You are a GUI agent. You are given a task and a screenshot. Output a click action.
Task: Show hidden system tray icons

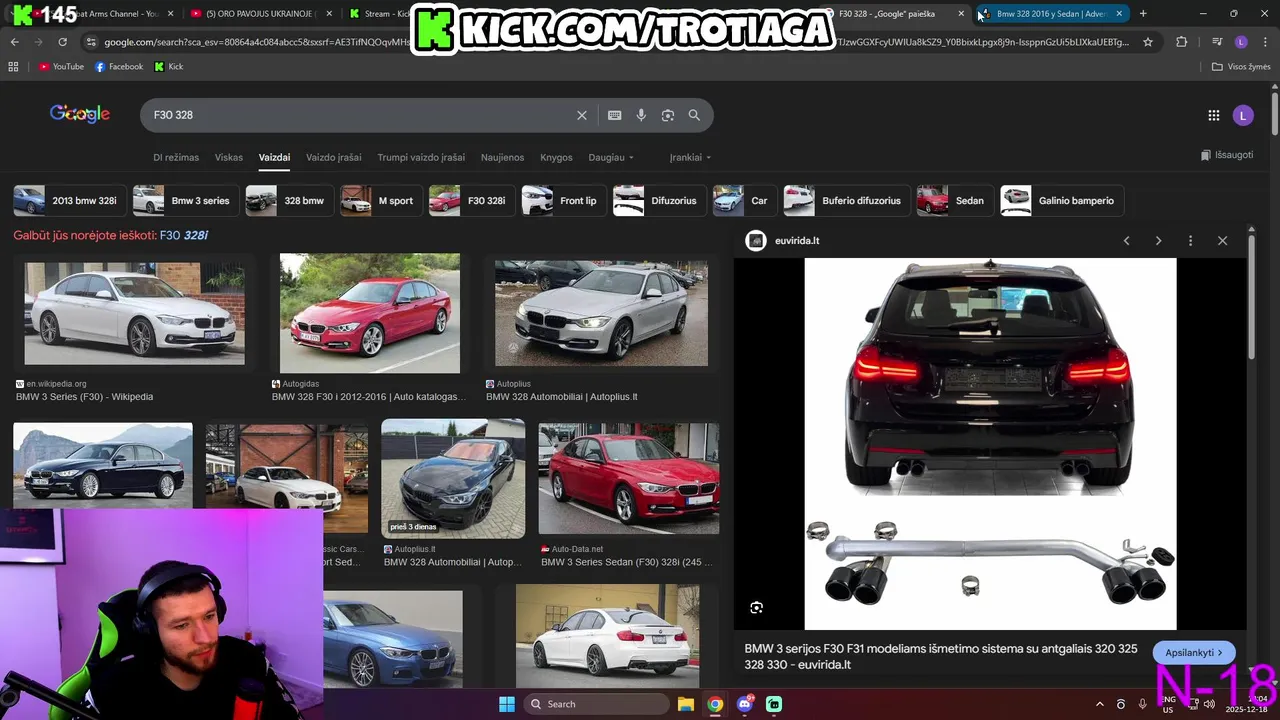coord(1100,704)
